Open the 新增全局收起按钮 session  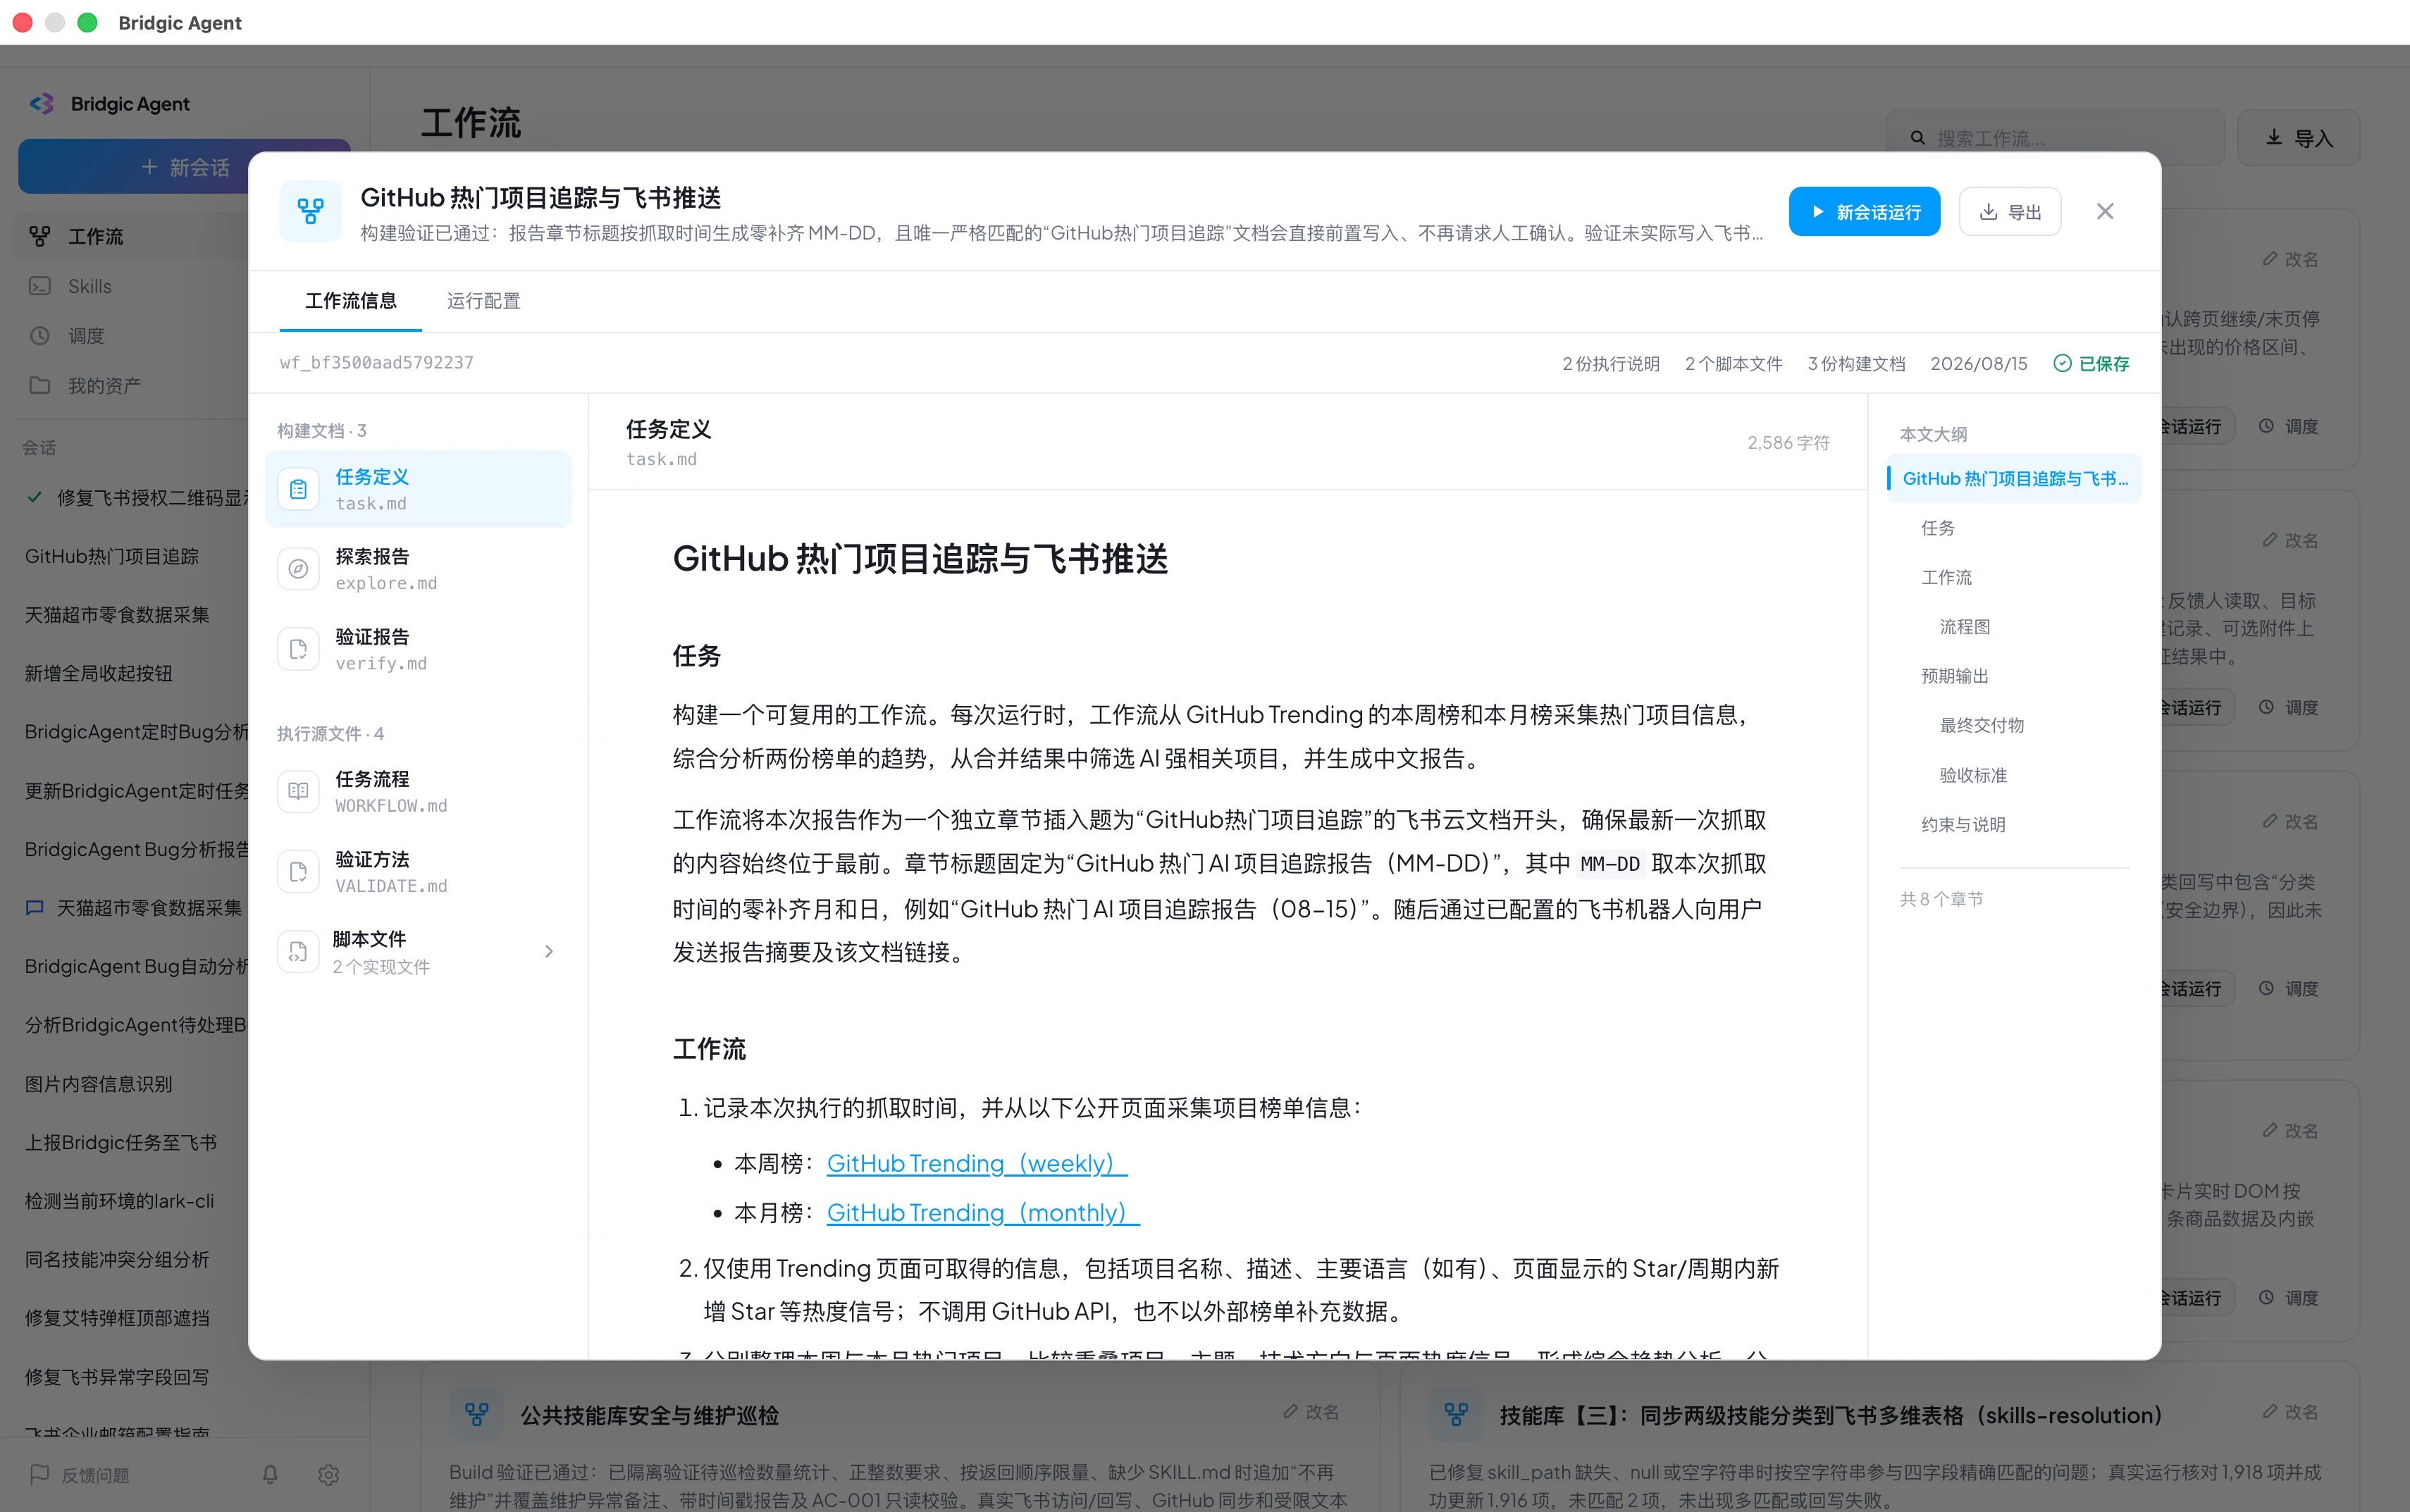pos(98,673)
